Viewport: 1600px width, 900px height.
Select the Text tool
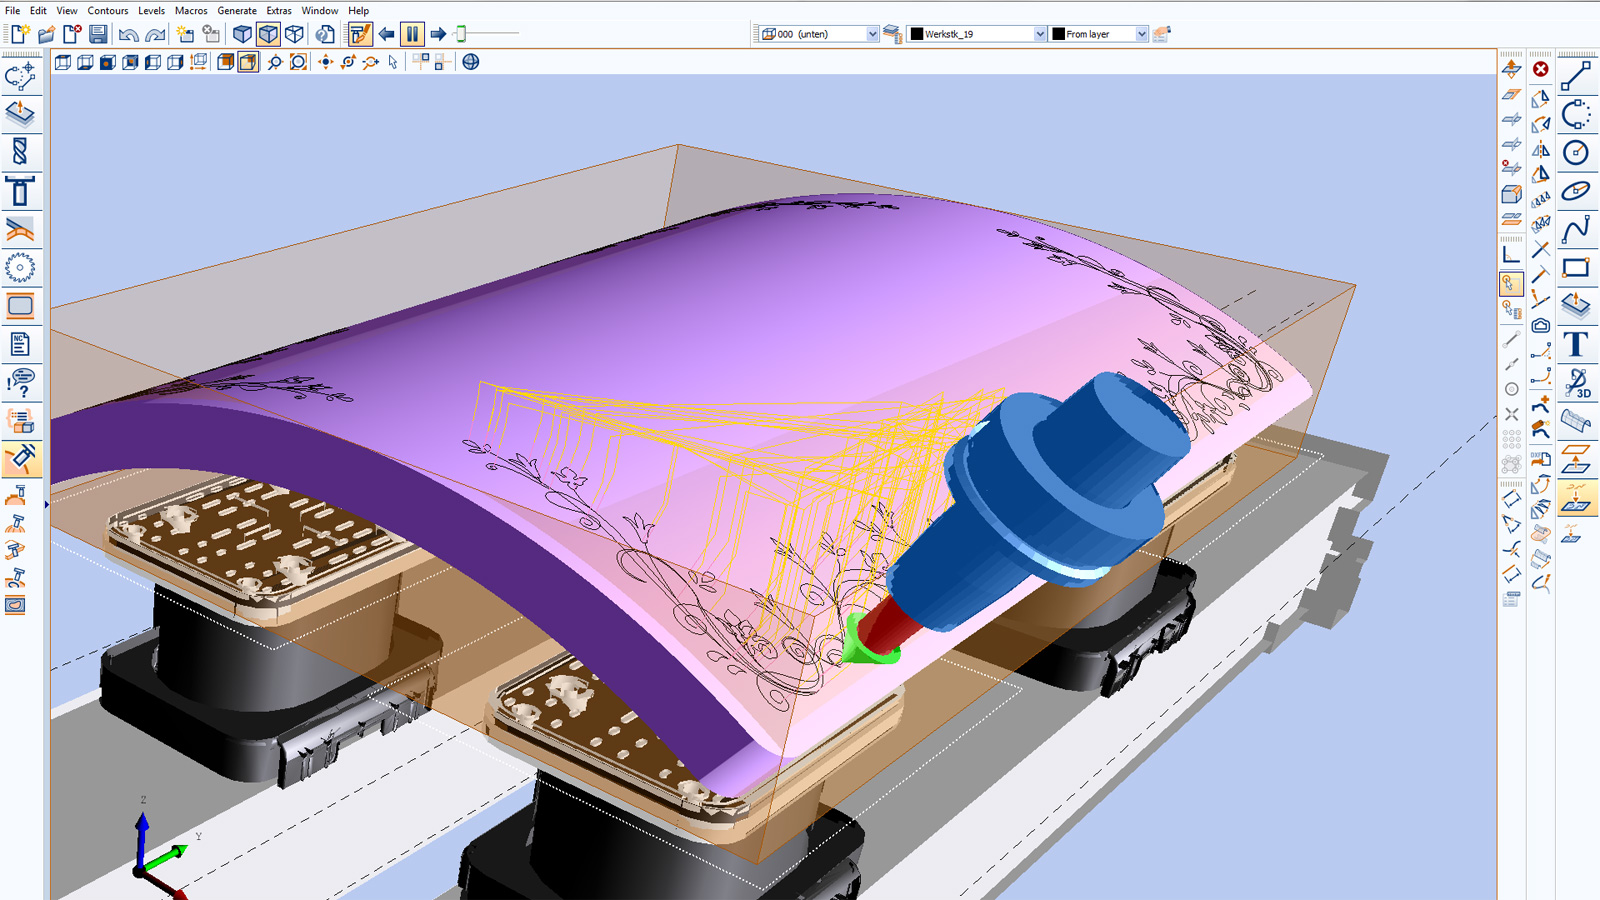click(1576, 344)
